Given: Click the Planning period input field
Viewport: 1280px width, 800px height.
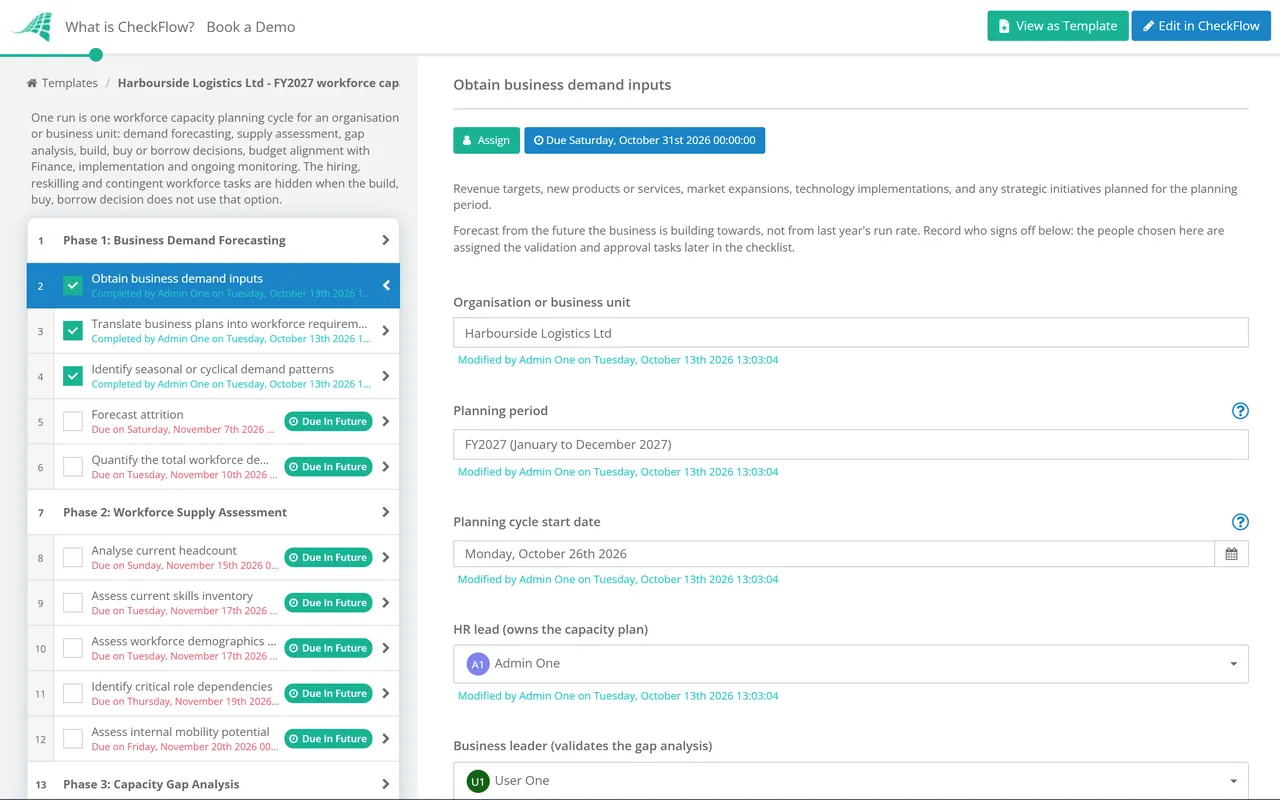Looking at the screenshot, I should point(851,445).
